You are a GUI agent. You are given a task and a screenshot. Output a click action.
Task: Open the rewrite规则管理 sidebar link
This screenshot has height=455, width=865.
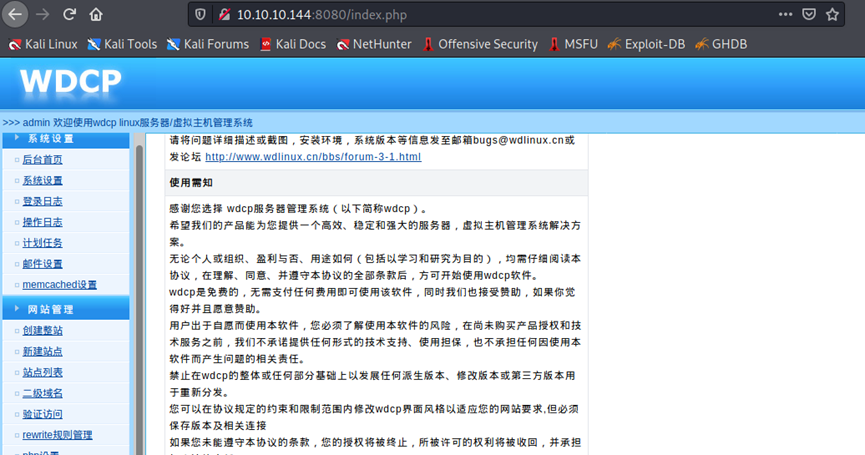[x=57, y=435]
